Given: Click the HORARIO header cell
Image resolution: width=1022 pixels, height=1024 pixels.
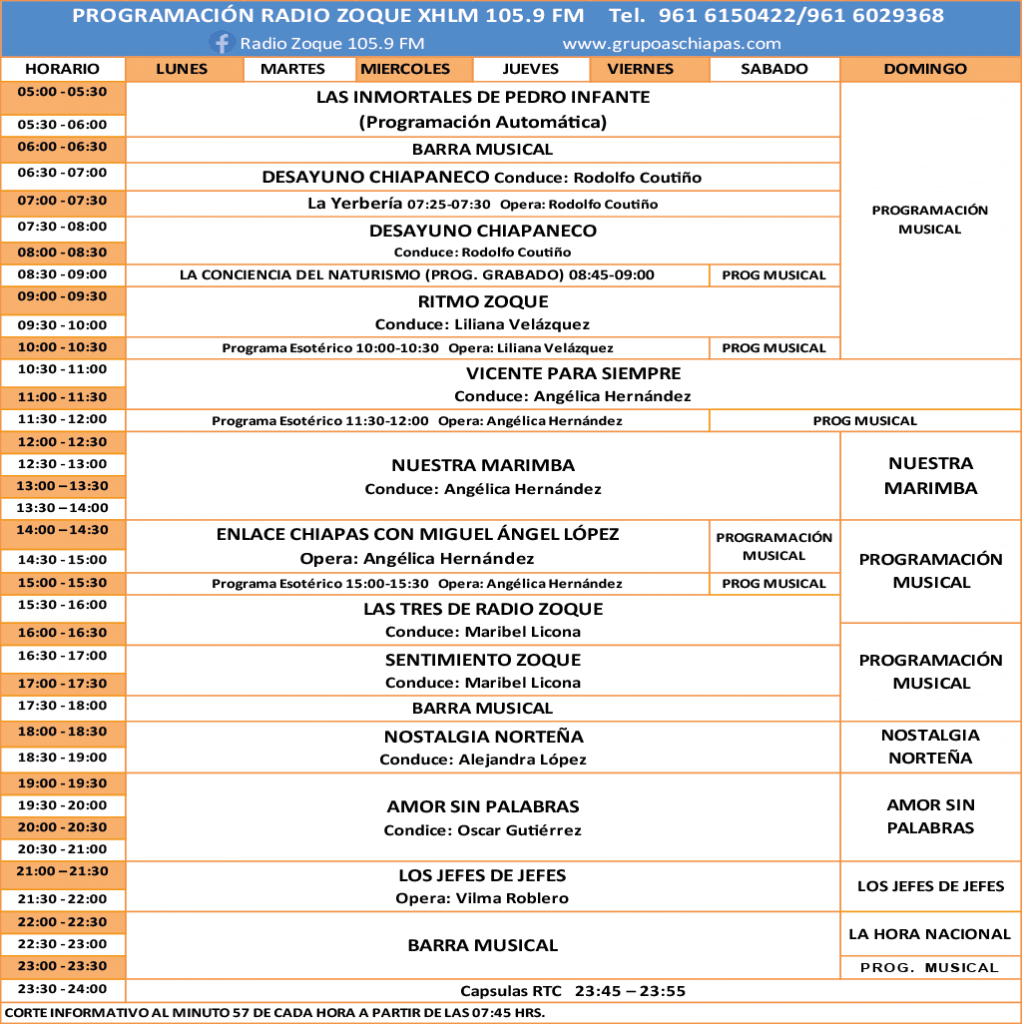Looking at the screenshot, I should point(63,69).
